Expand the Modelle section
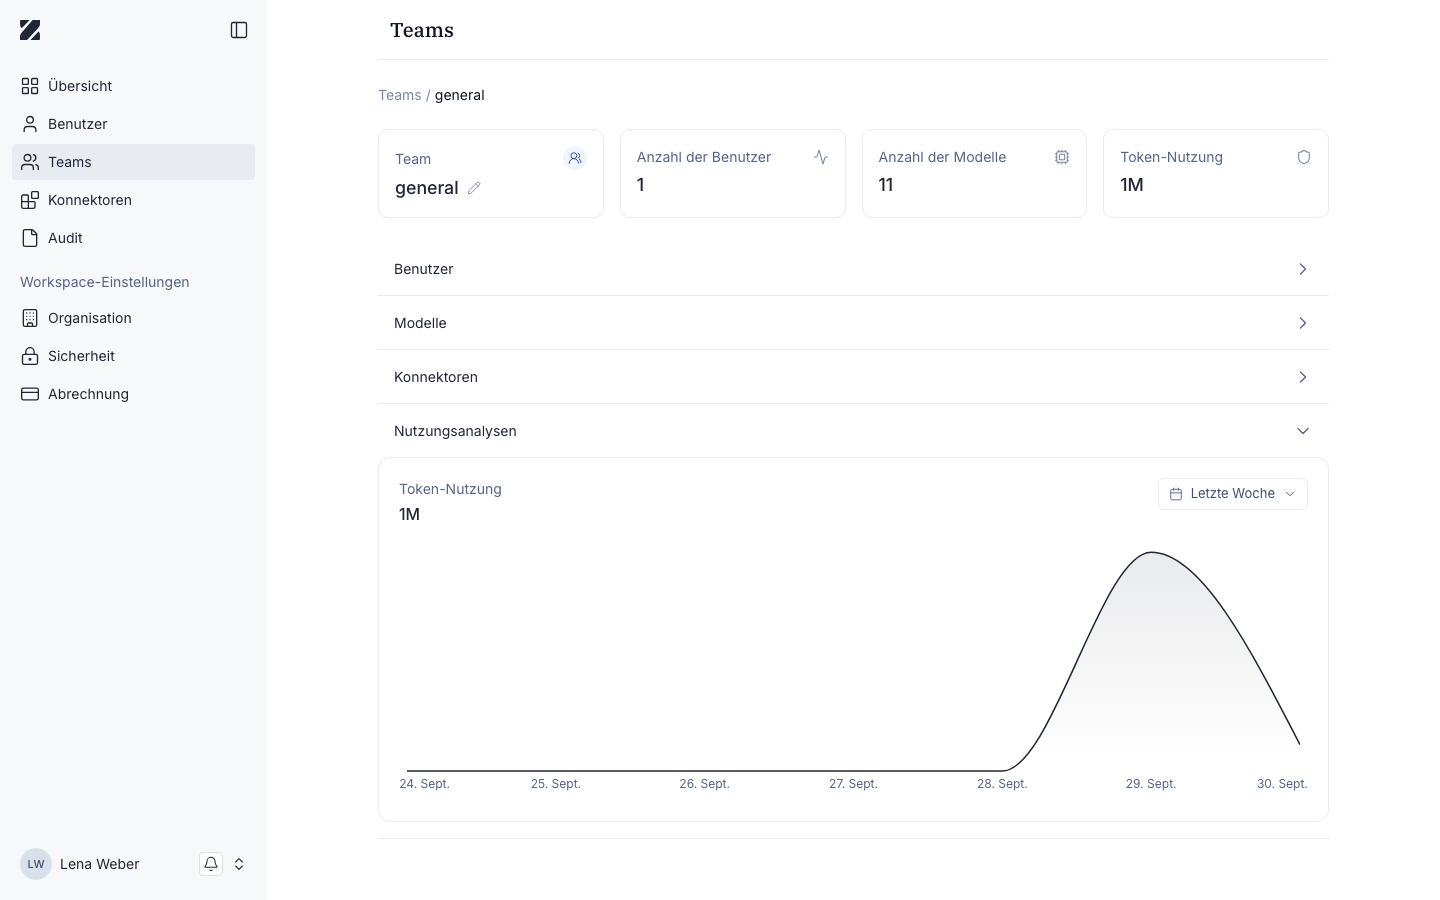Image resolution: width=1440 pixels, height=900 pixels. click(x=853, y=323)
